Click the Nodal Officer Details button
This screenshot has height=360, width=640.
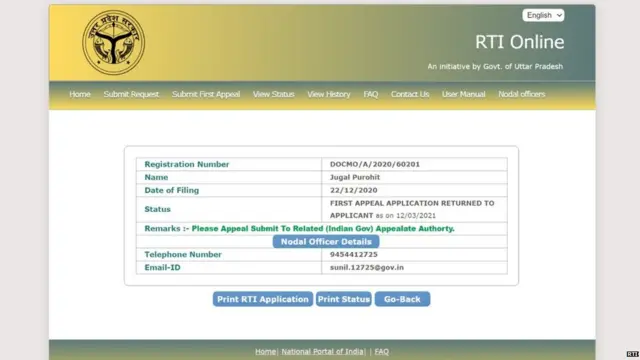tap(326, 242)
